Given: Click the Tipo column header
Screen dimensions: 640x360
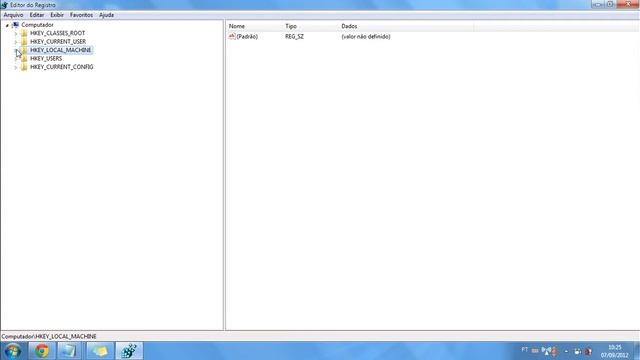Looking at the screenshot, I should pyautogui.click(x=311, y=26).
